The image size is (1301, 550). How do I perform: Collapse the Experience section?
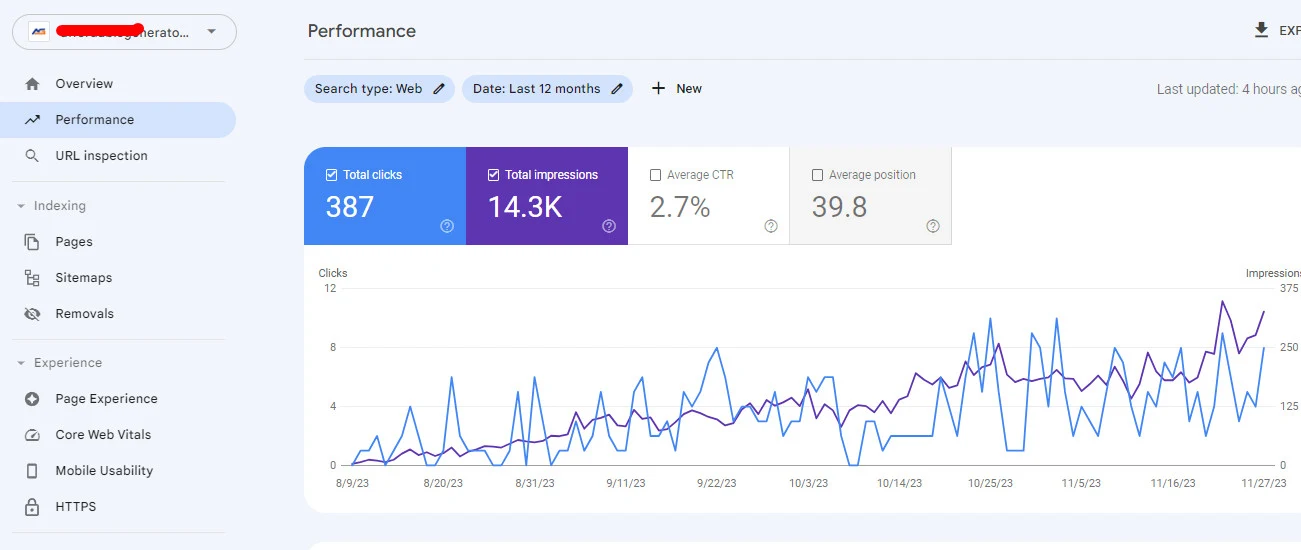(21, 363)
